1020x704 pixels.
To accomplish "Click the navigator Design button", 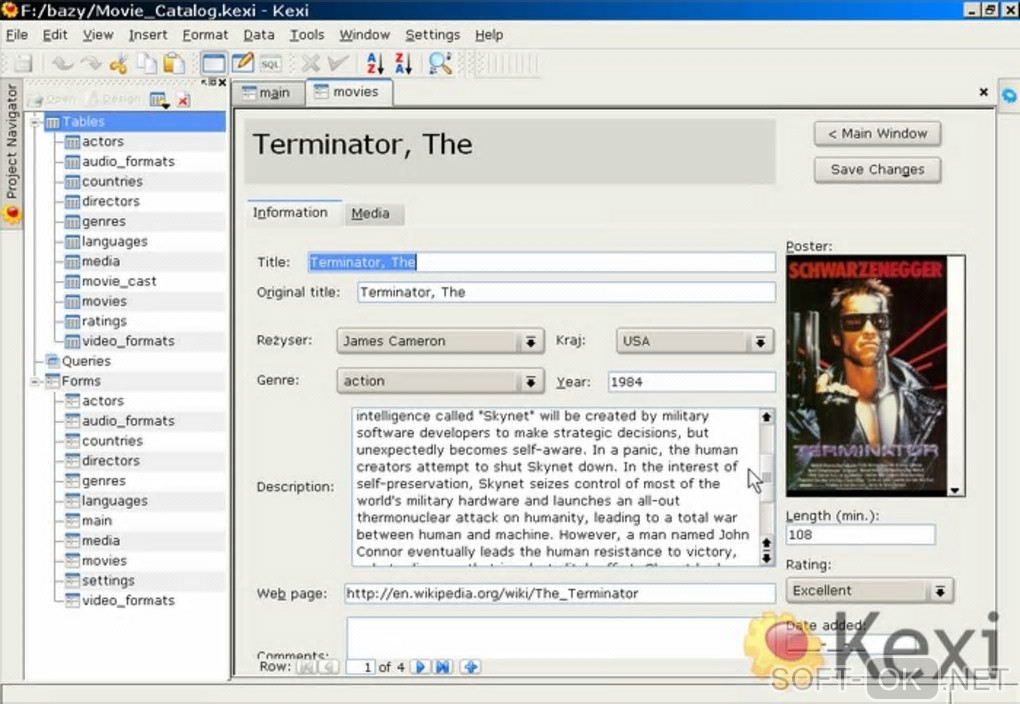I will pos(114,100).
